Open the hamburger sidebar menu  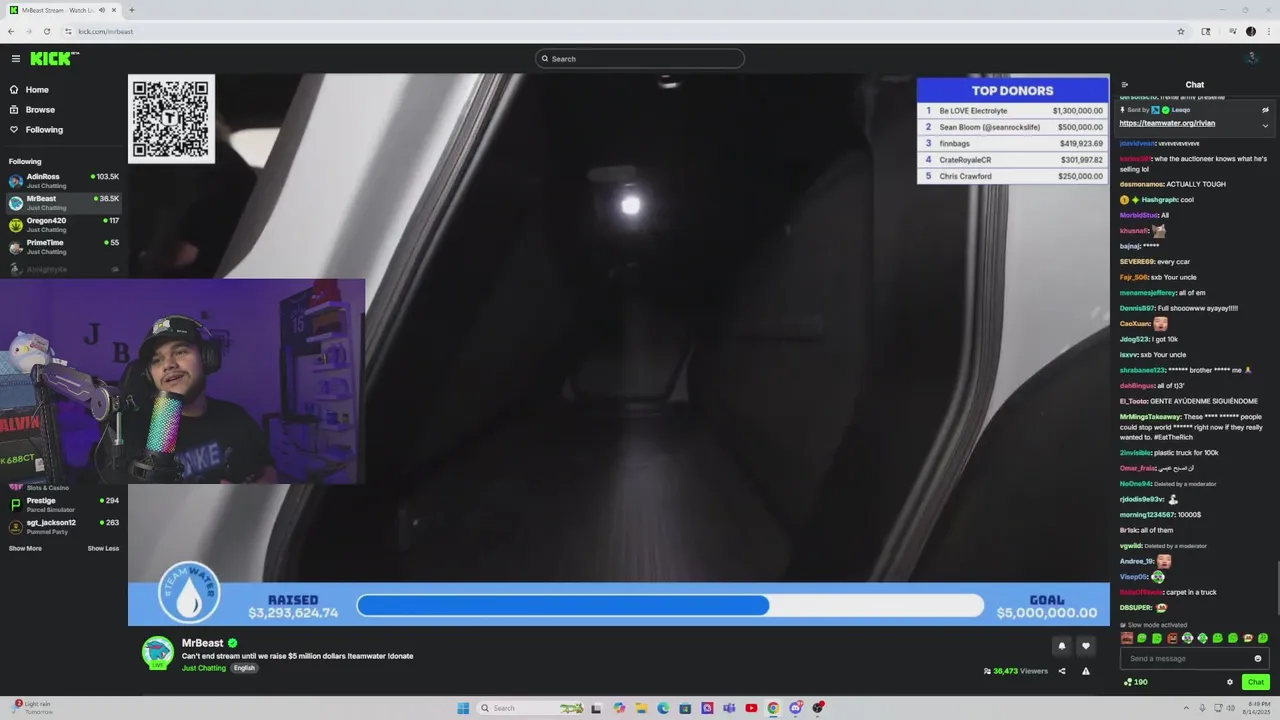pyautogui.click(x=16, y=59)
